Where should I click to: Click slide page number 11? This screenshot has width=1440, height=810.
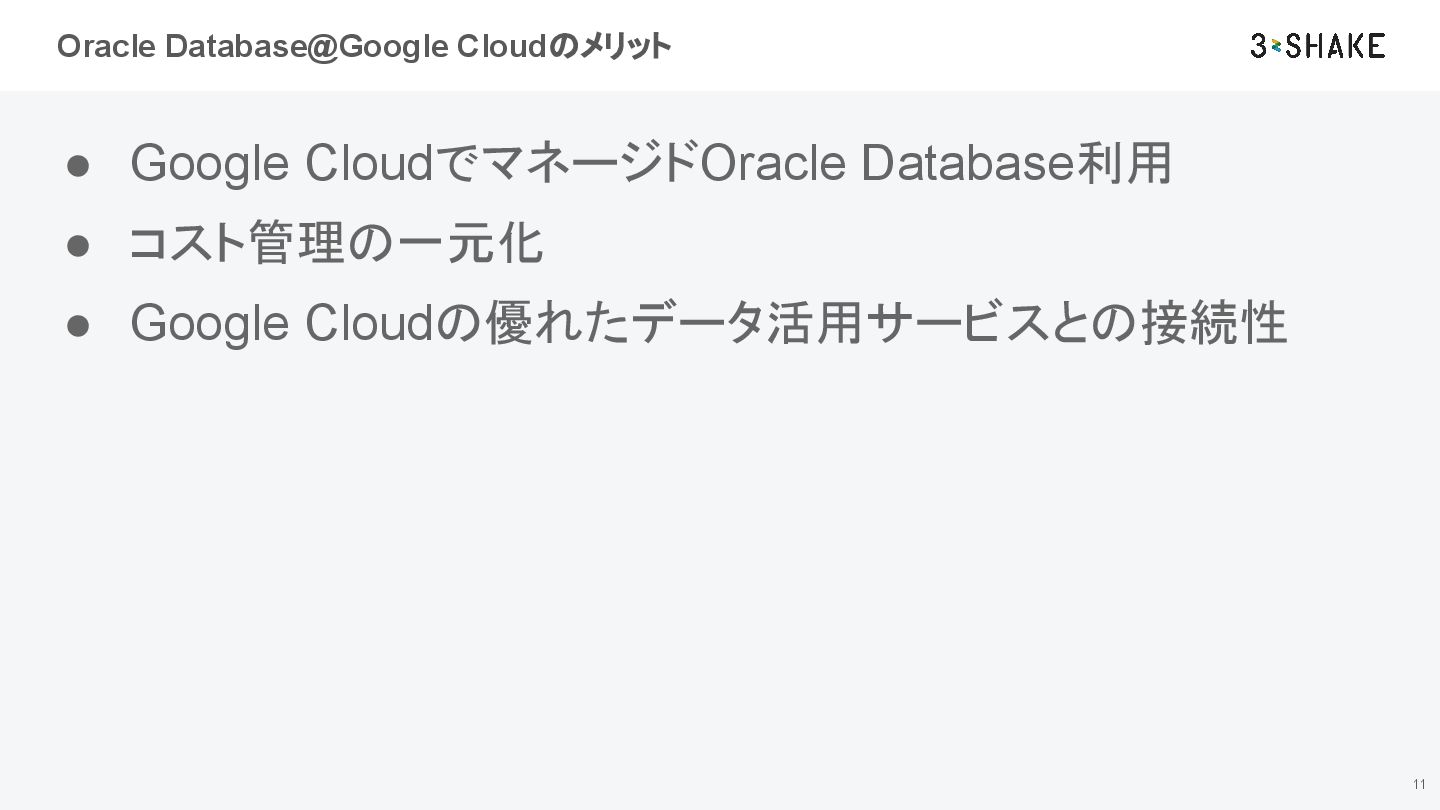1418,784
